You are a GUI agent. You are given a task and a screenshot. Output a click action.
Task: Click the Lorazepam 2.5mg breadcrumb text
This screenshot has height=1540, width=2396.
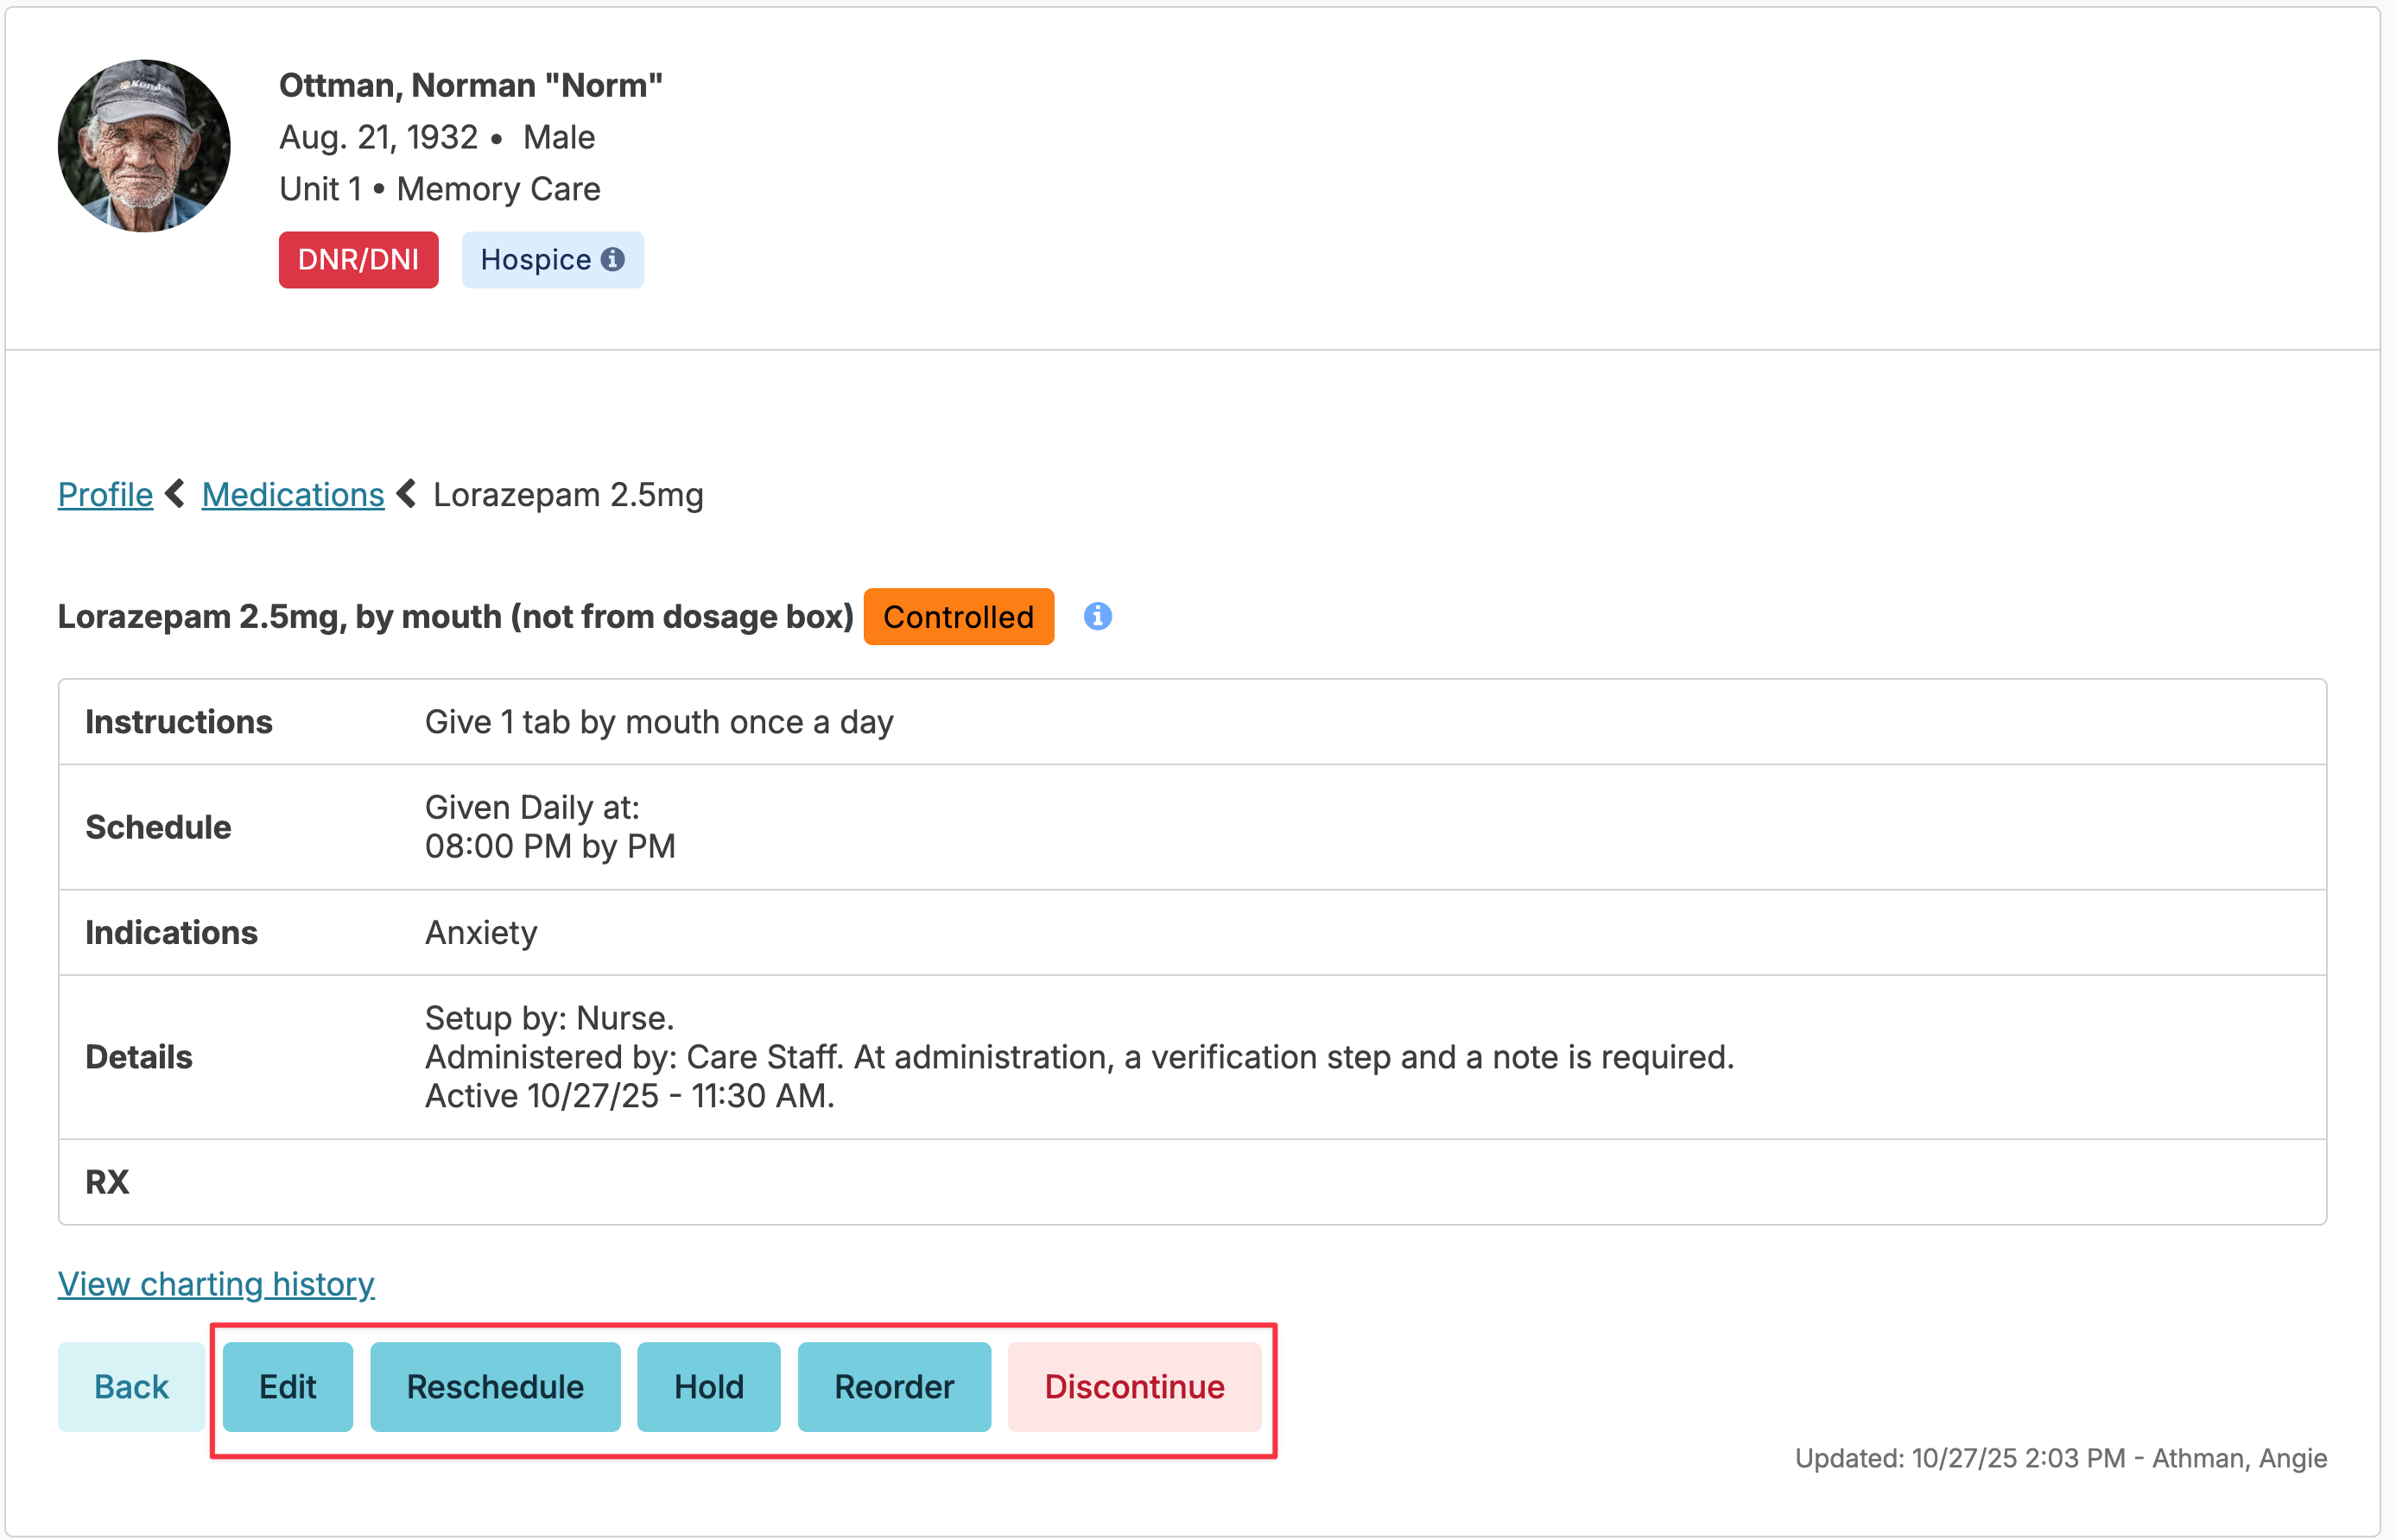[568, 495]
